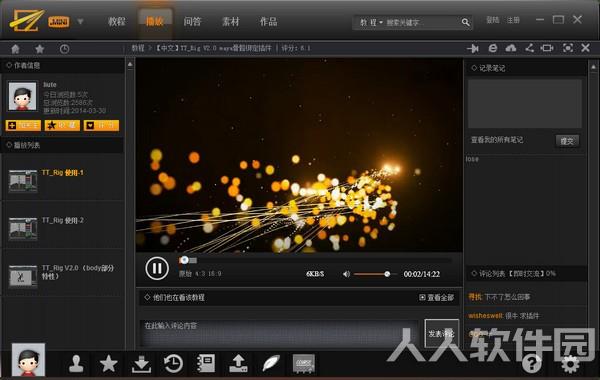
Task: Expand dropdown arrow beside the mini logo
Action: click(80, 21)
